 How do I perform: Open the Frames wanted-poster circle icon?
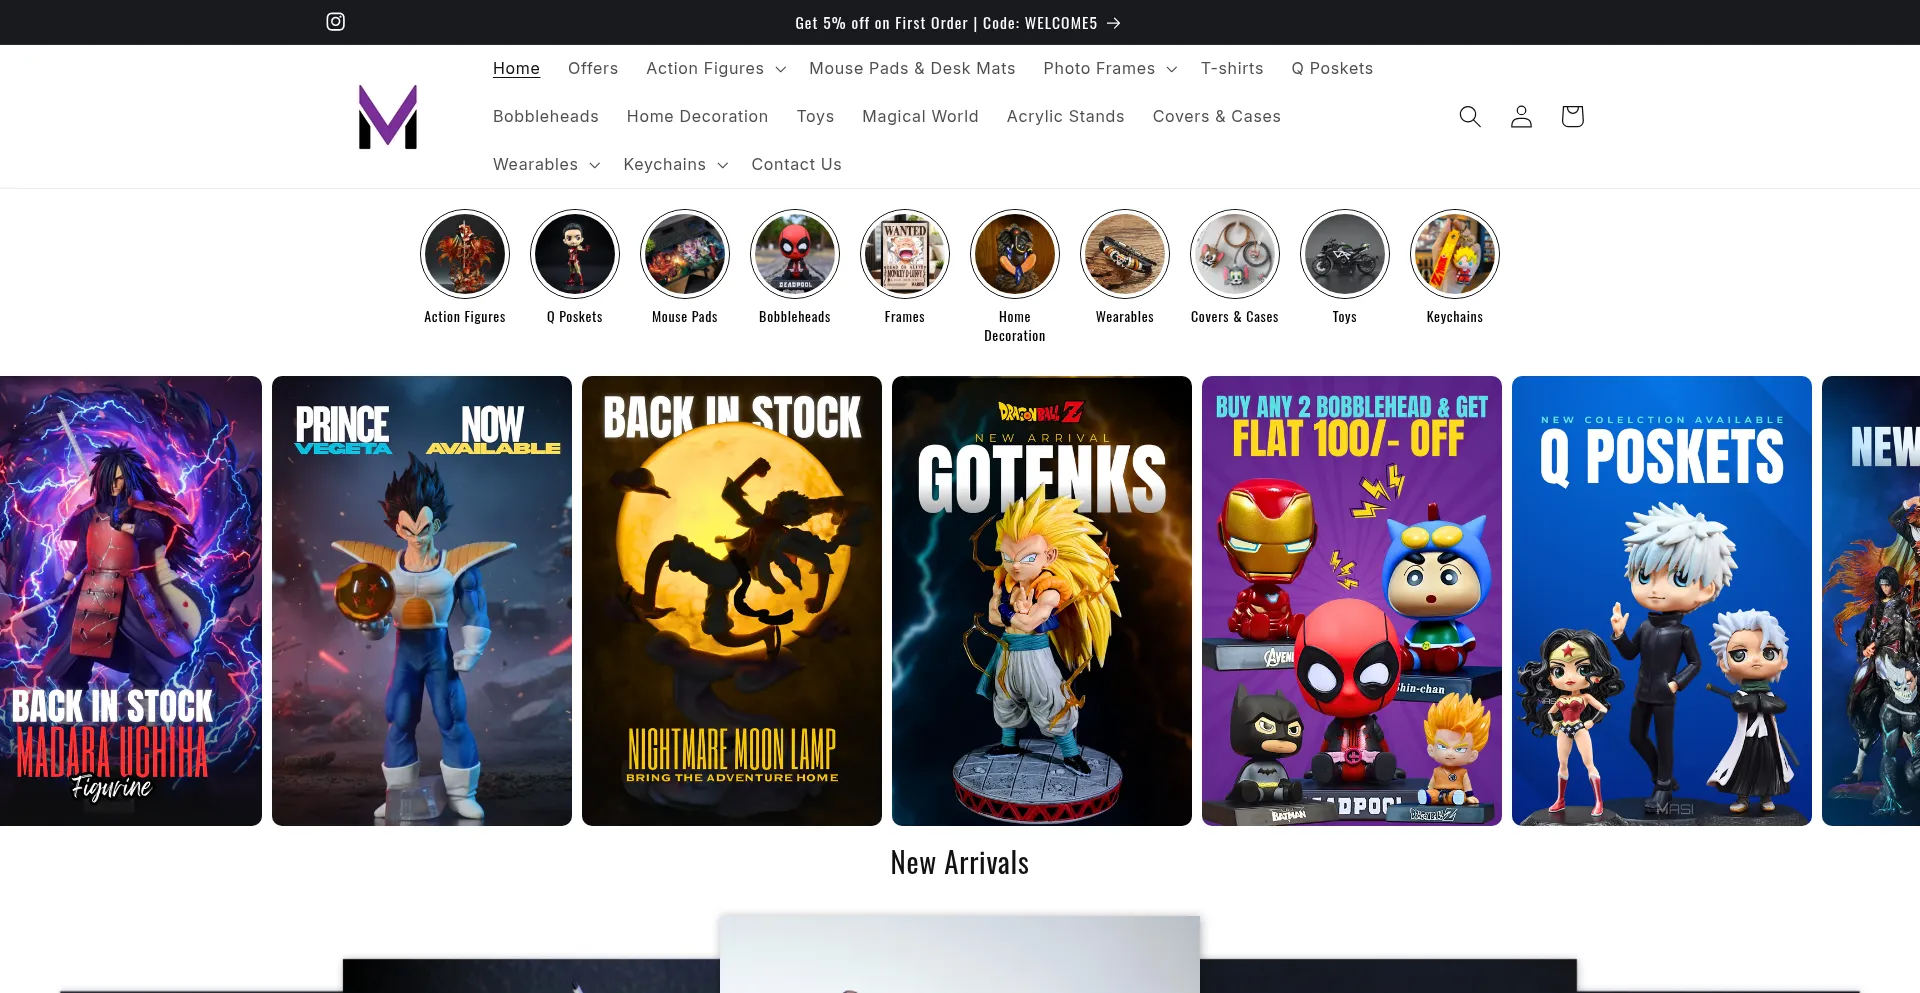coord(905,254)
